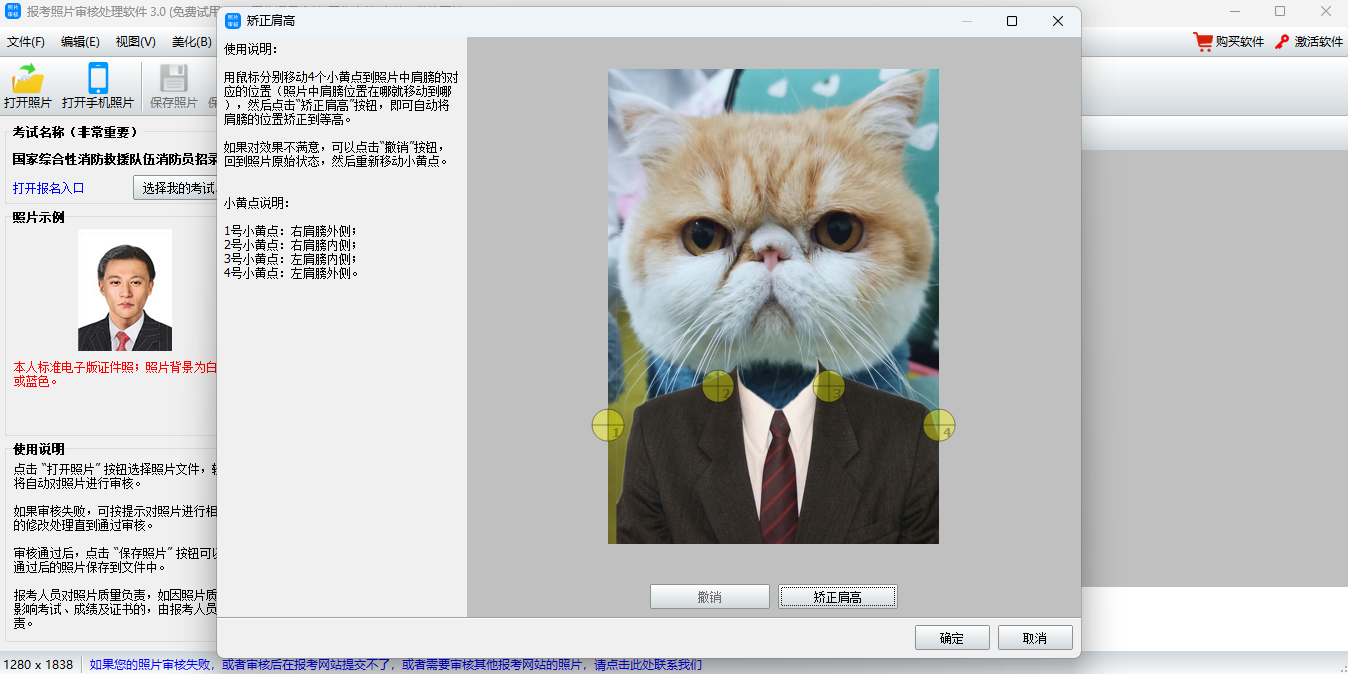
Task: Select yellow marker 2 on right inner shoulder
Action: [718, 386]
